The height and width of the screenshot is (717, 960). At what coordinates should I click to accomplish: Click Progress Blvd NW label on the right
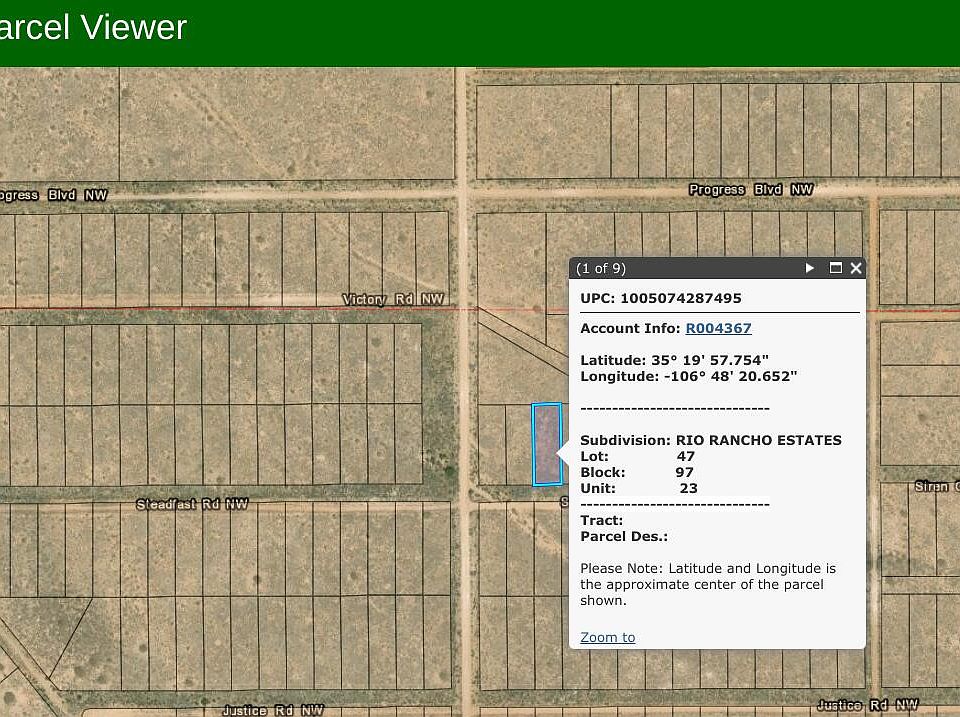pyautogui.click(x=751, y=190)
